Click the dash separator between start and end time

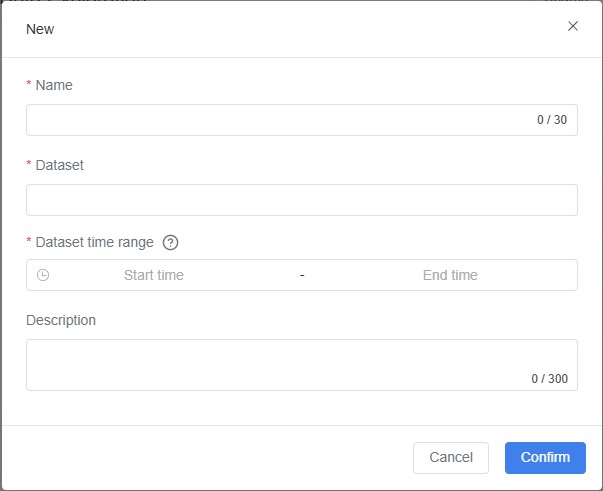(x=302, y=275)
